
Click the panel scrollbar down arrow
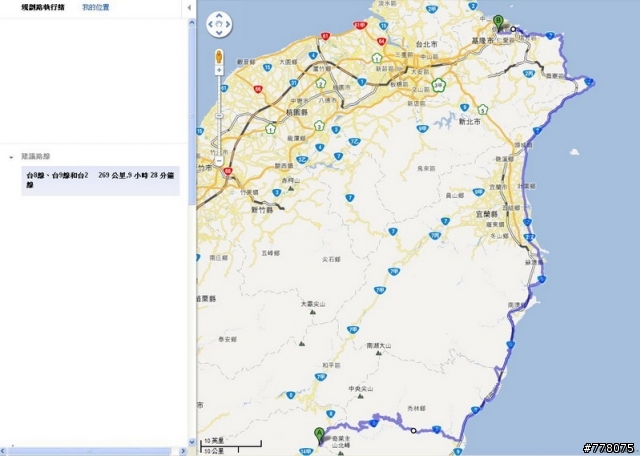tap(192, 442)
